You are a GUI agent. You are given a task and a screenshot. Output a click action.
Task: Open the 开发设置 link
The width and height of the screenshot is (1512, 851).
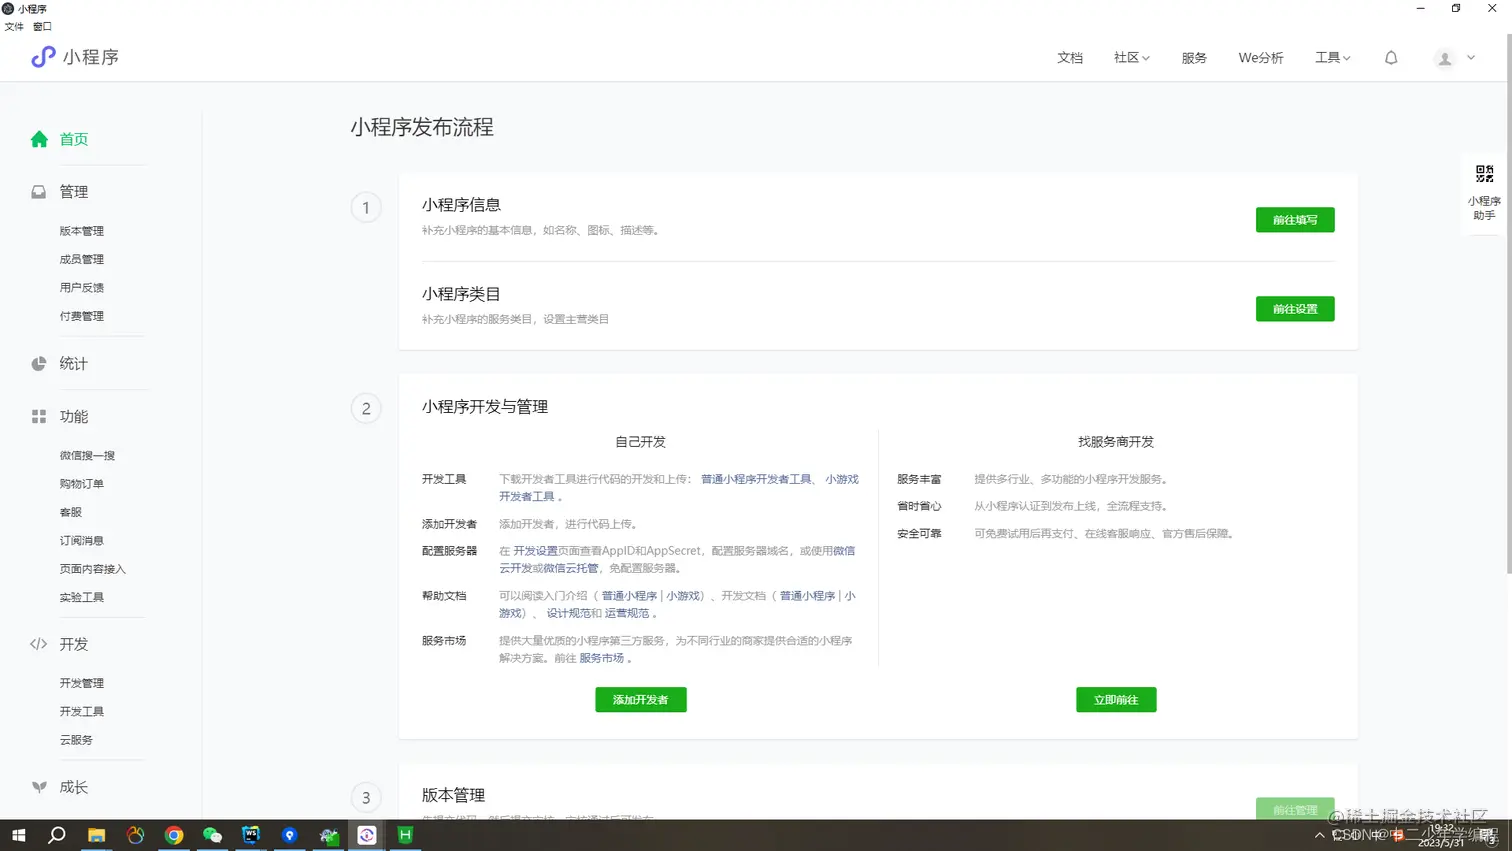[535, 551]
